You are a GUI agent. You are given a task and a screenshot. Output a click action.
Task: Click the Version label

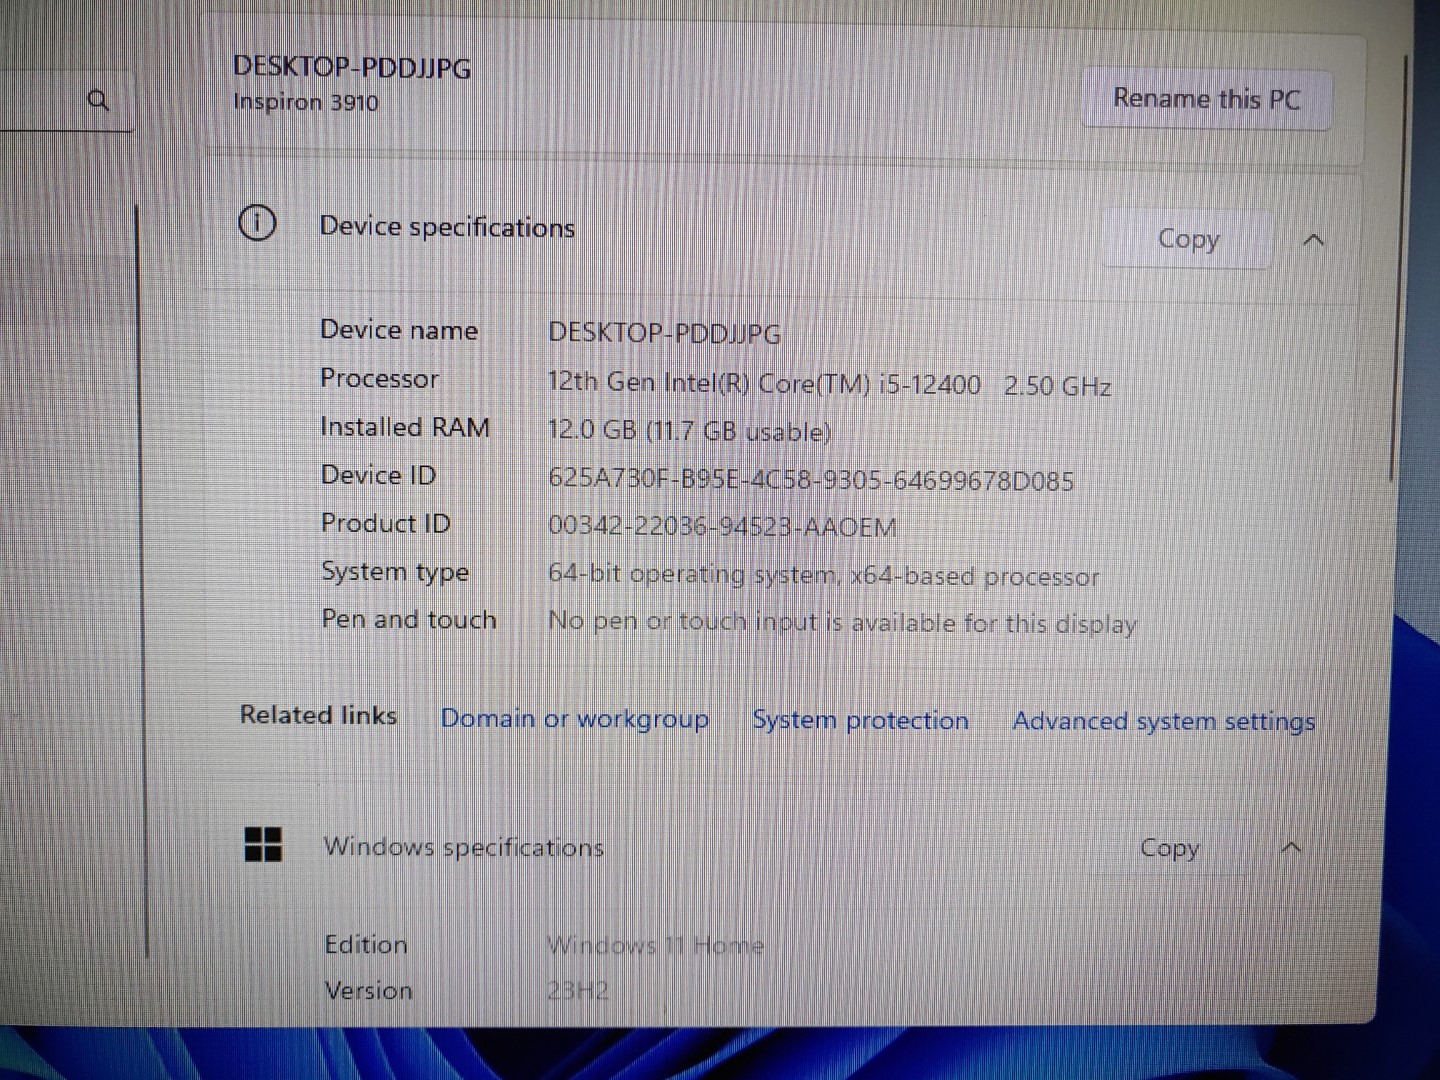coord(368,991)
